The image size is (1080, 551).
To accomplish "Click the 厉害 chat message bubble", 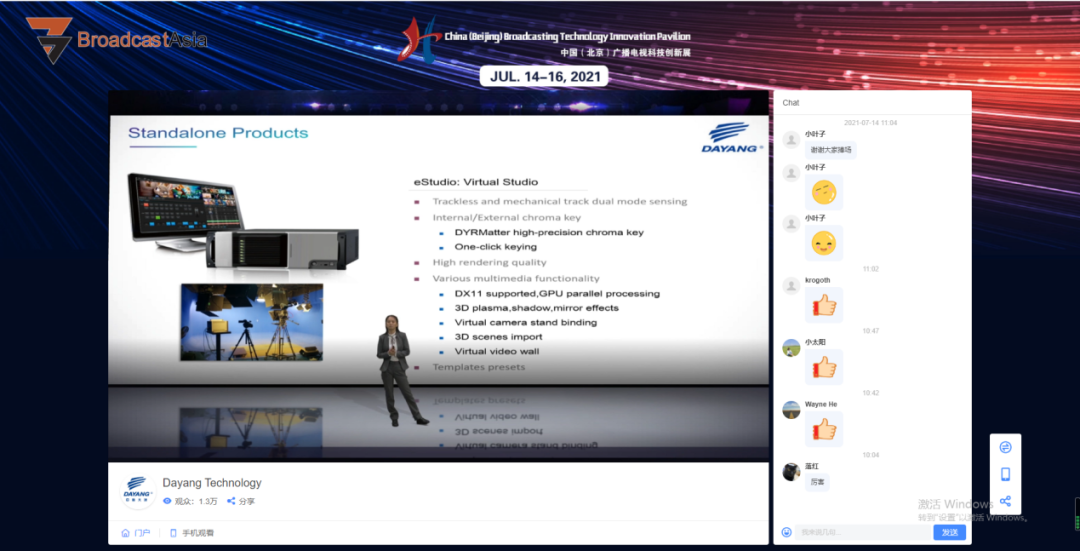I will [817, 482].
